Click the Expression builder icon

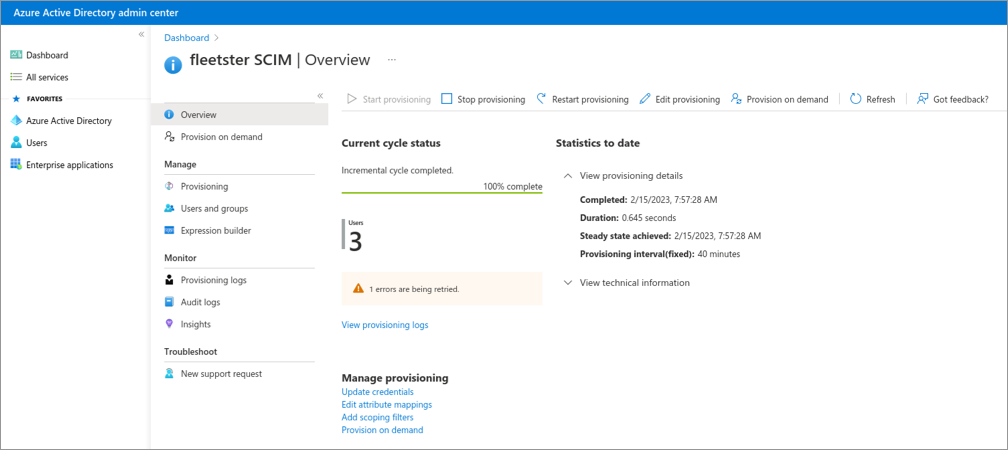169,230
